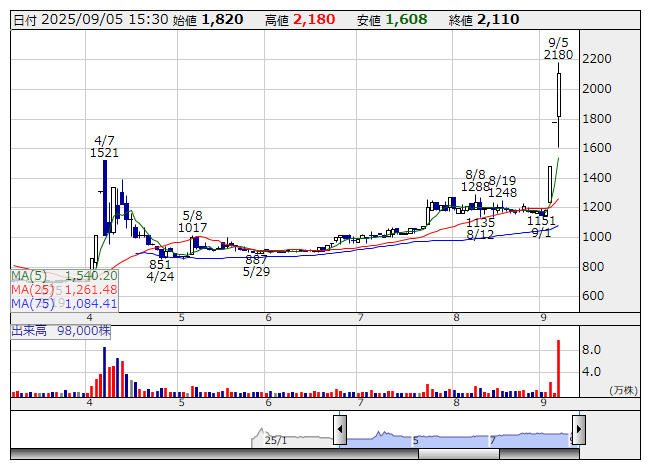Click the MA(25) 1,261.48 legend entry
653x470 pixels.
tap(64, 289)
